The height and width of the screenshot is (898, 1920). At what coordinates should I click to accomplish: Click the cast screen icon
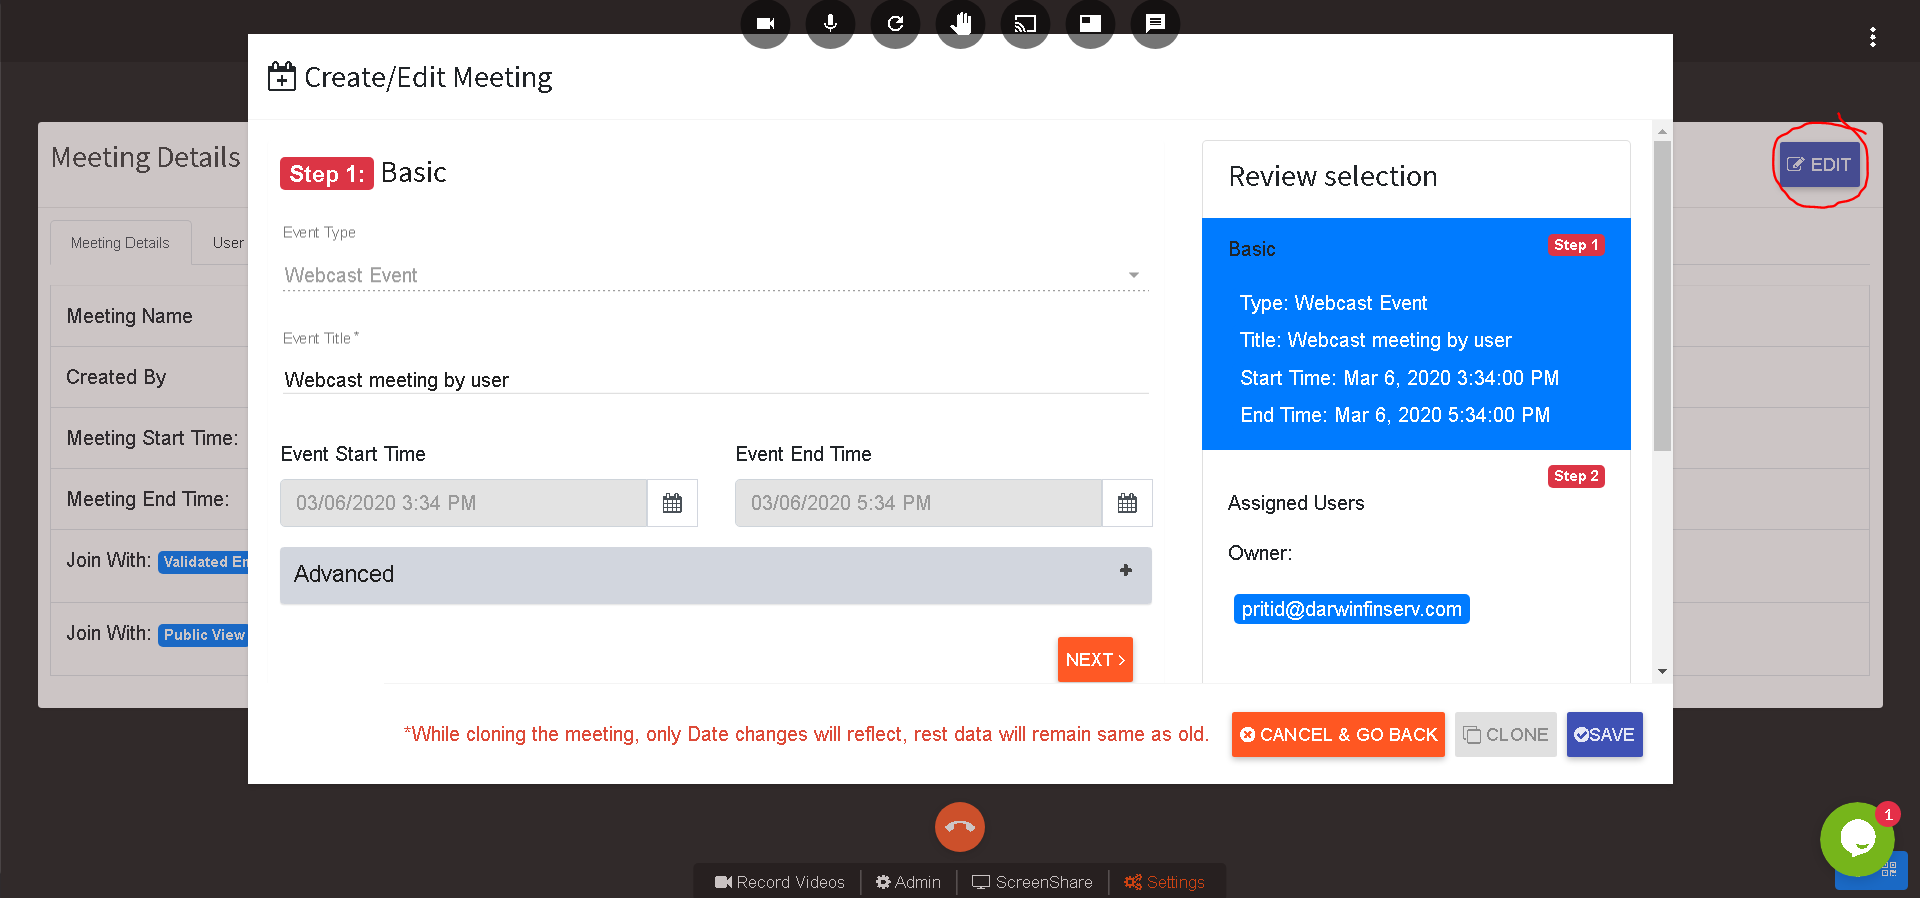tap(1025, 23)
